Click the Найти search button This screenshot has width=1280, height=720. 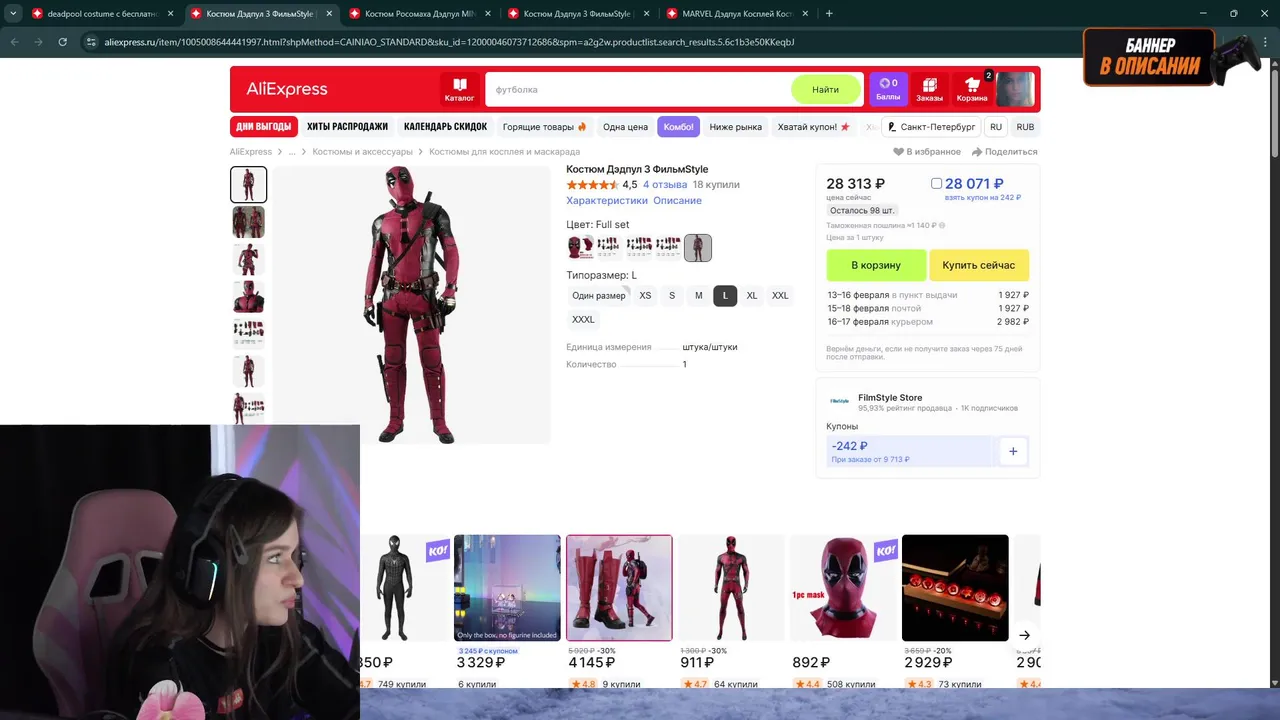[825, 89]
